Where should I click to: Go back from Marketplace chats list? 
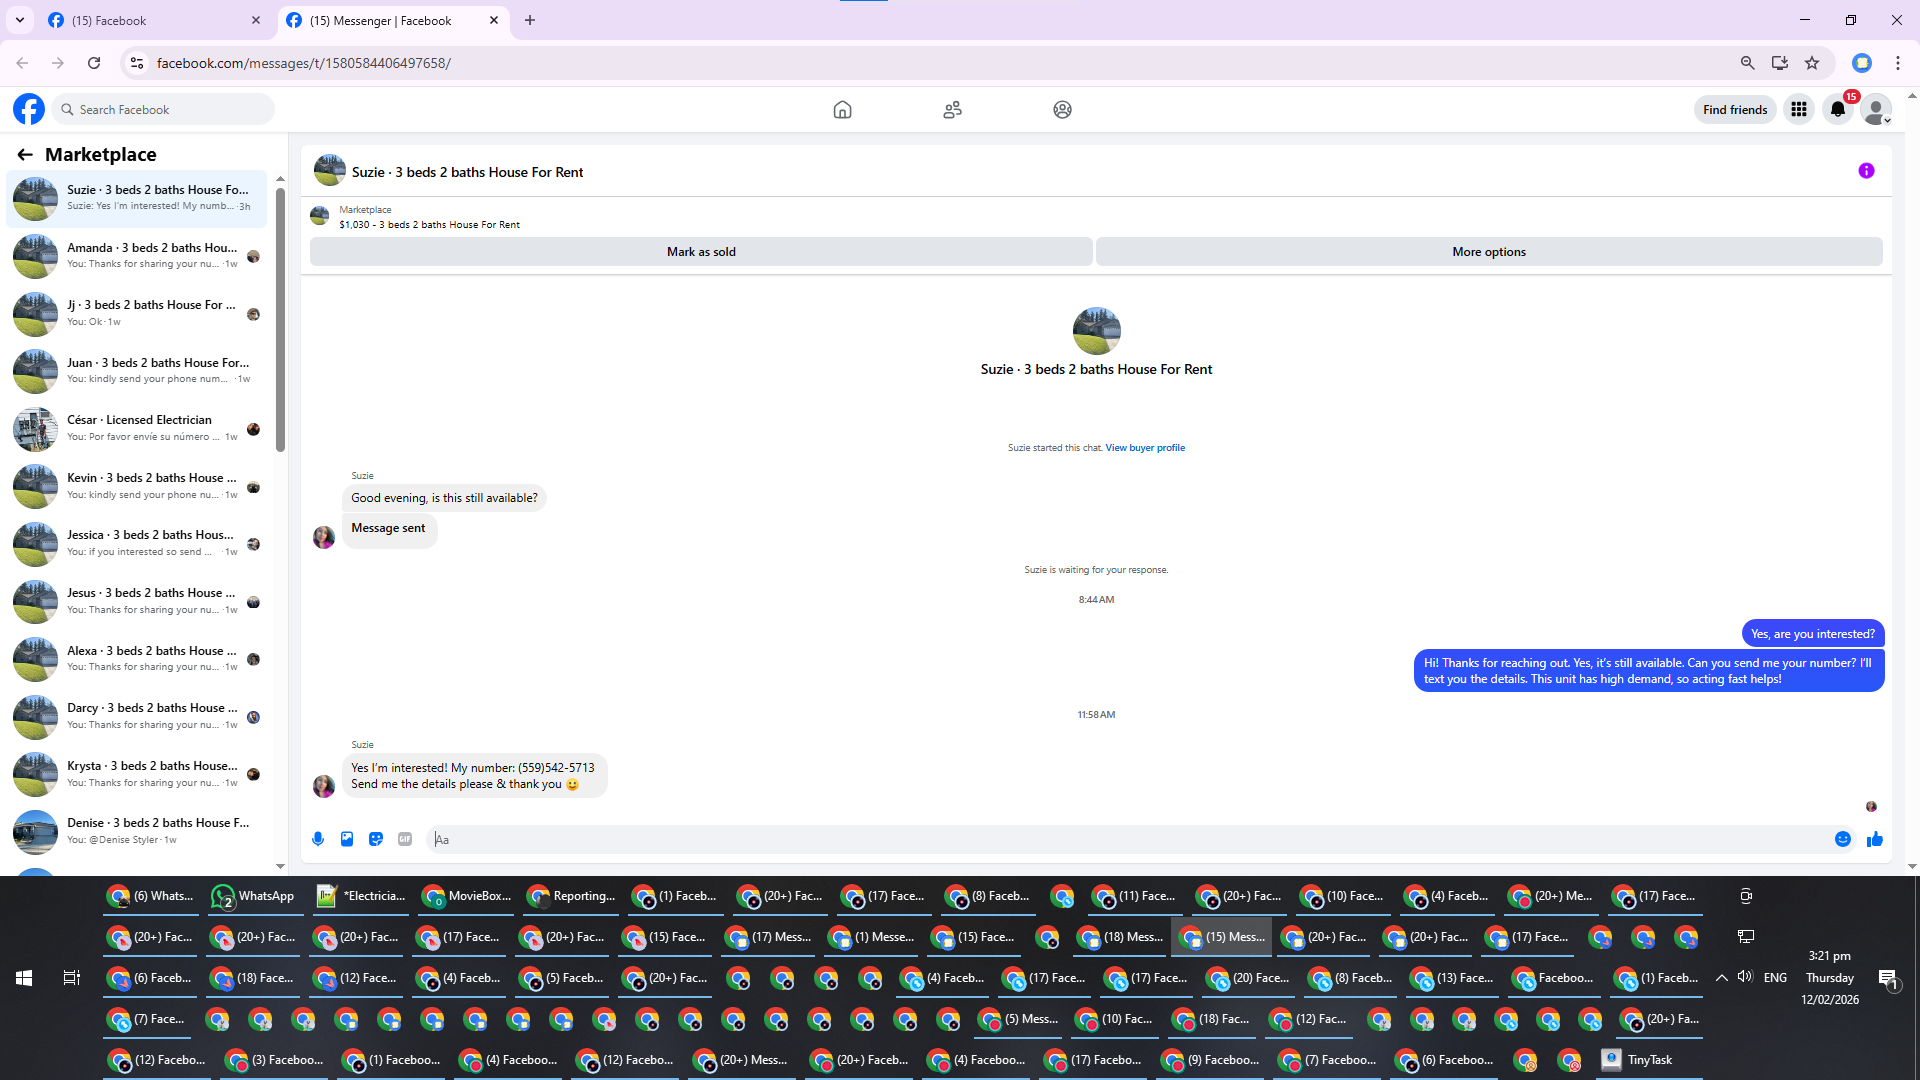pos(25,154)
